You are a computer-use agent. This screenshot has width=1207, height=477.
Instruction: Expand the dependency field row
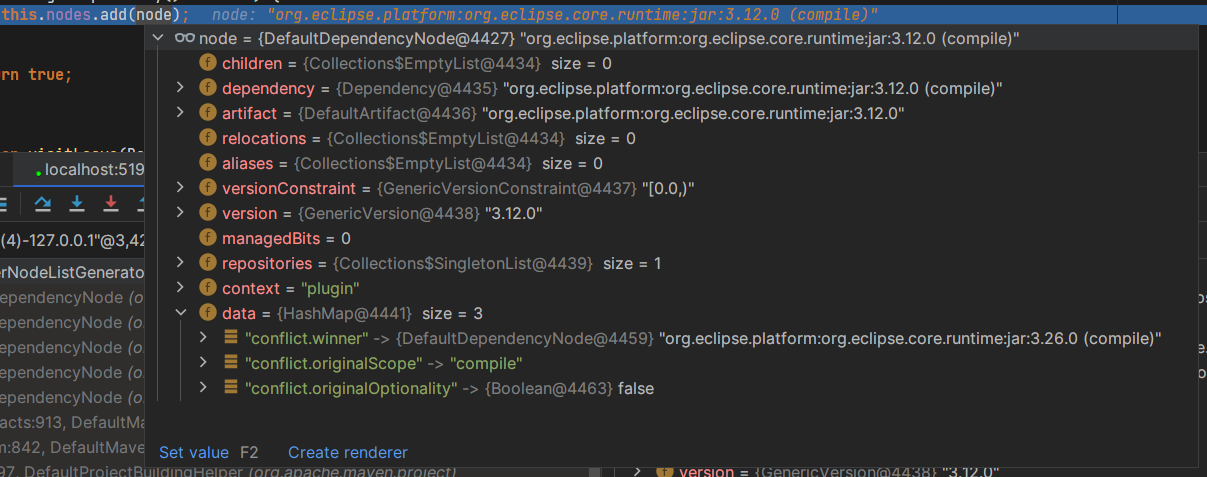[x=180, y=88]
